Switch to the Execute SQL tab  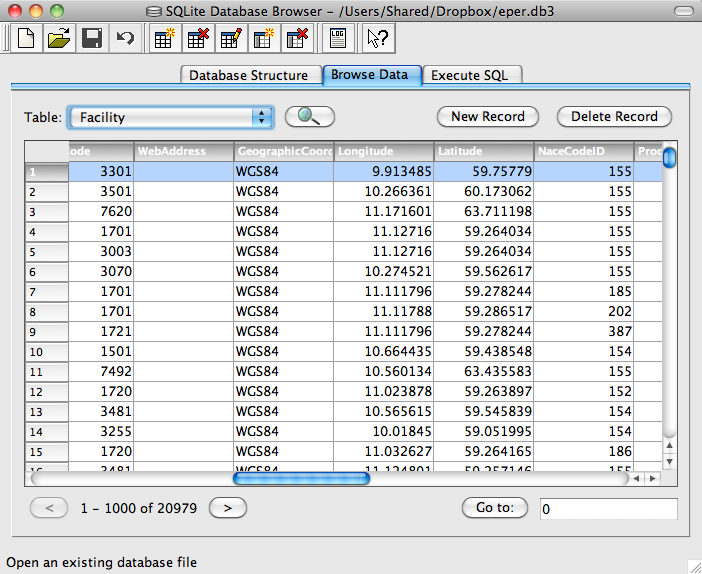471,75
